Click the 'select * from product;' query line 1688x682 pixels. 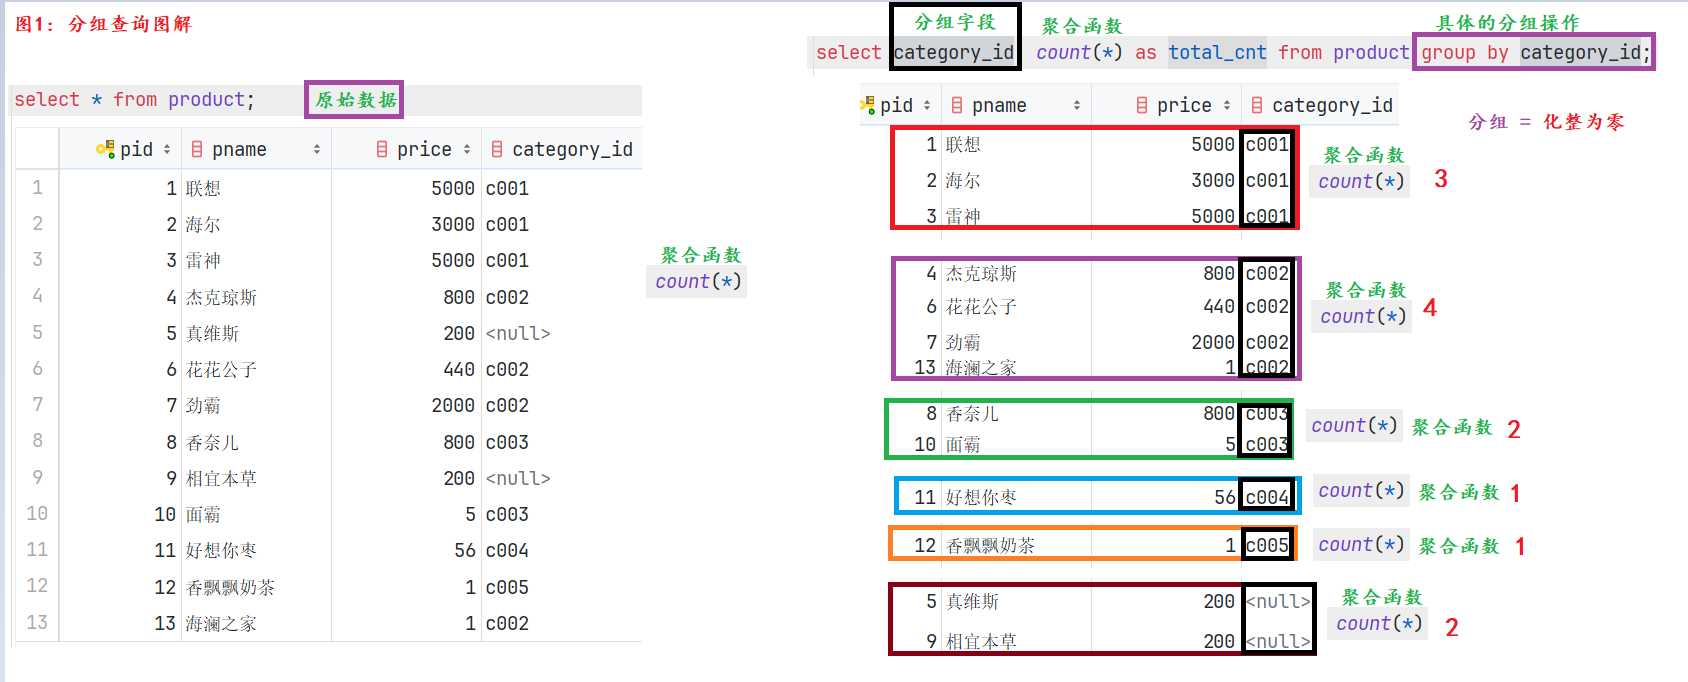(134, 99)
